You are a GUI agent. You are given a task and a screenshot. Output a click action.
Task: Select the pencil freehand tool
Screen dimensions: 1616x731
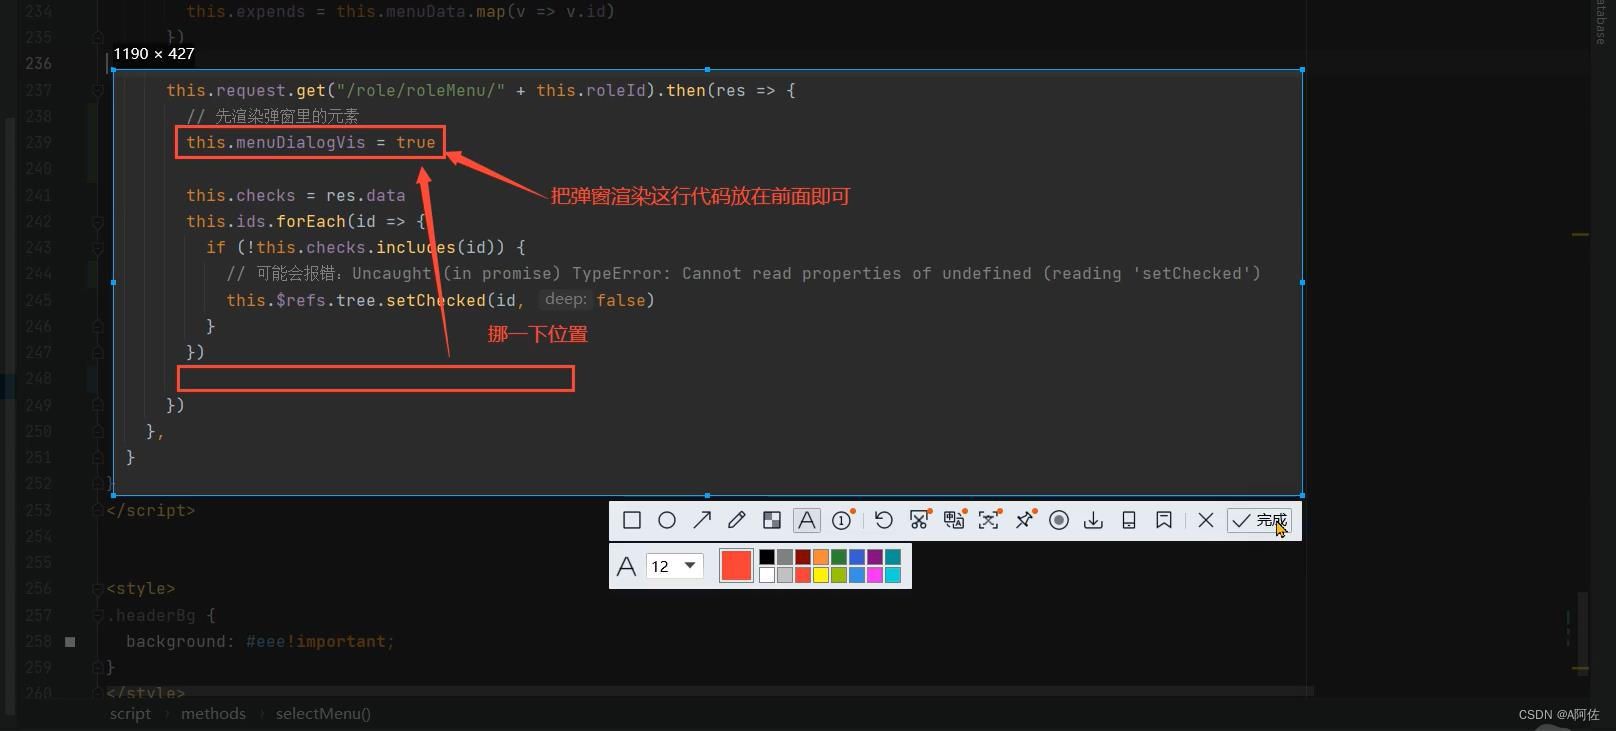(x=737, y=520)
